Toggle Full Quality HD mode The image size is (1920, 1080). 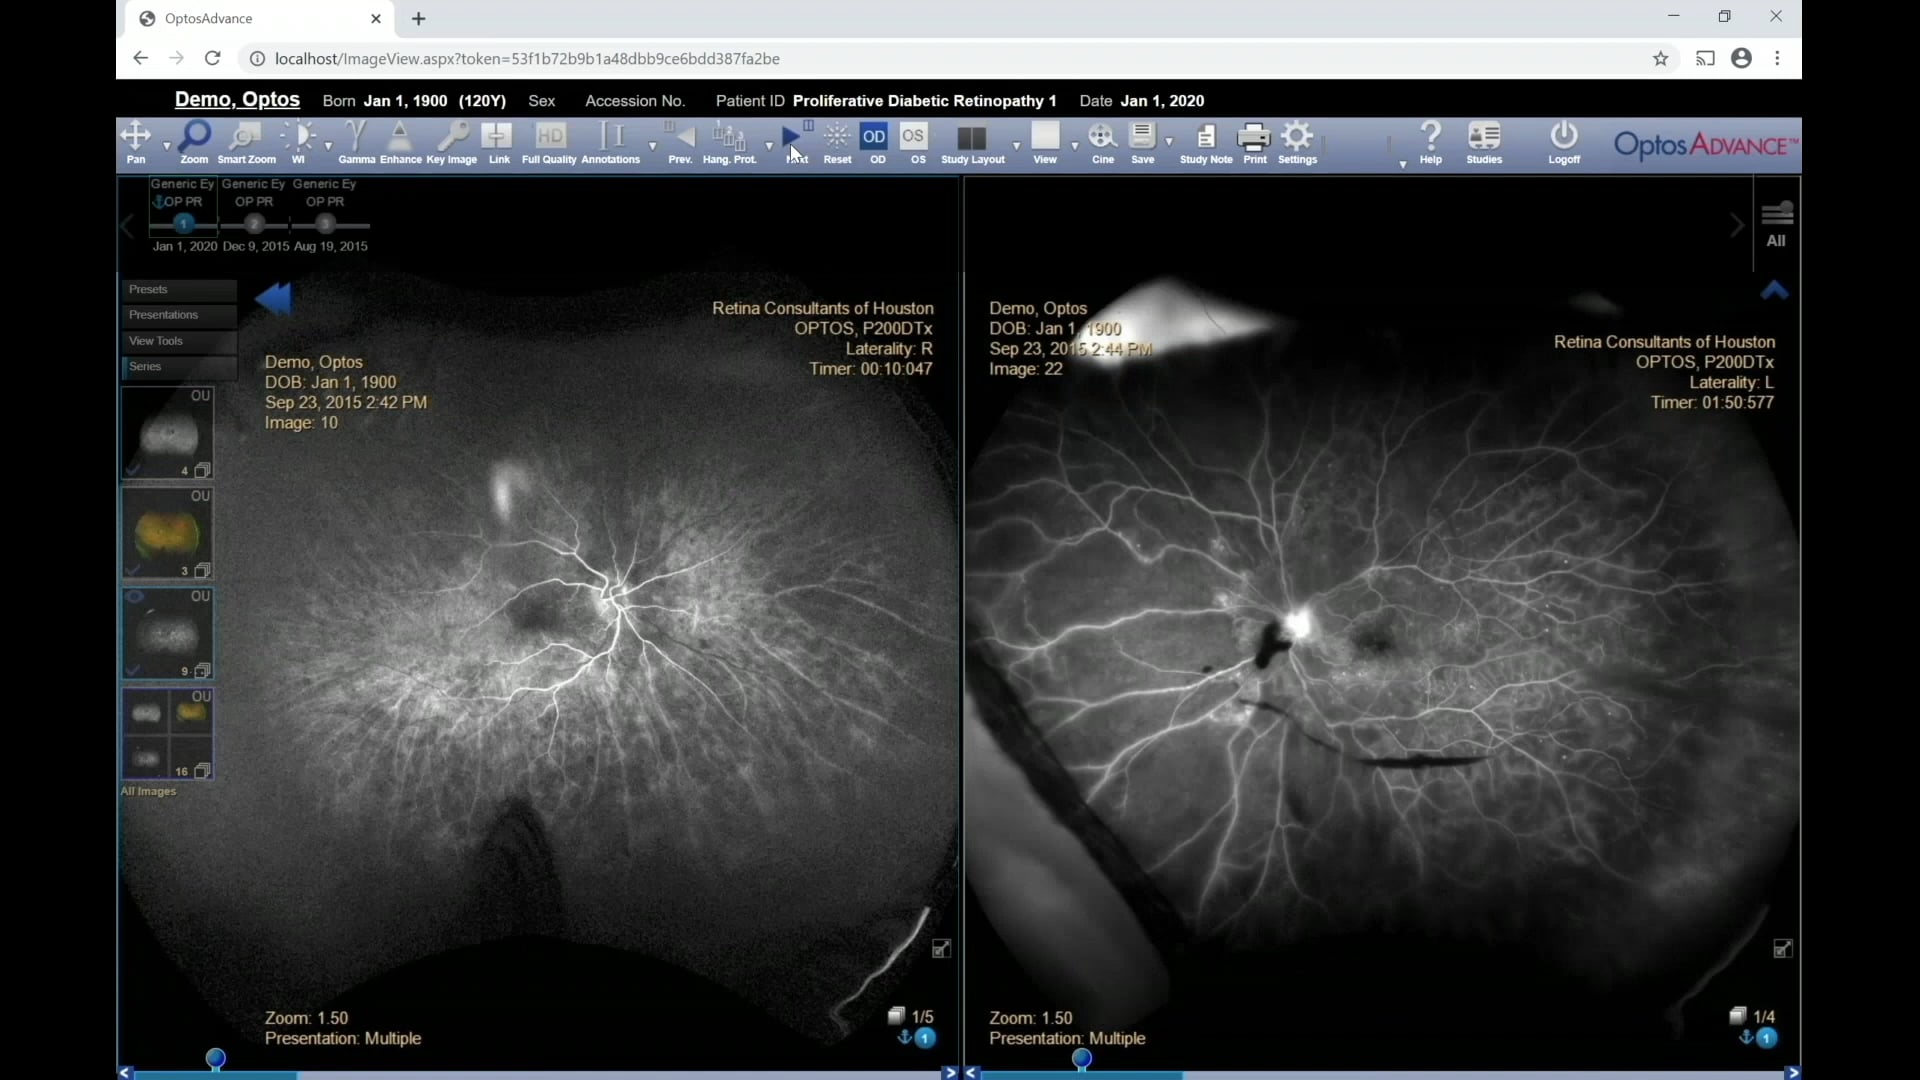pyautogui.click(x=549, y=143)
